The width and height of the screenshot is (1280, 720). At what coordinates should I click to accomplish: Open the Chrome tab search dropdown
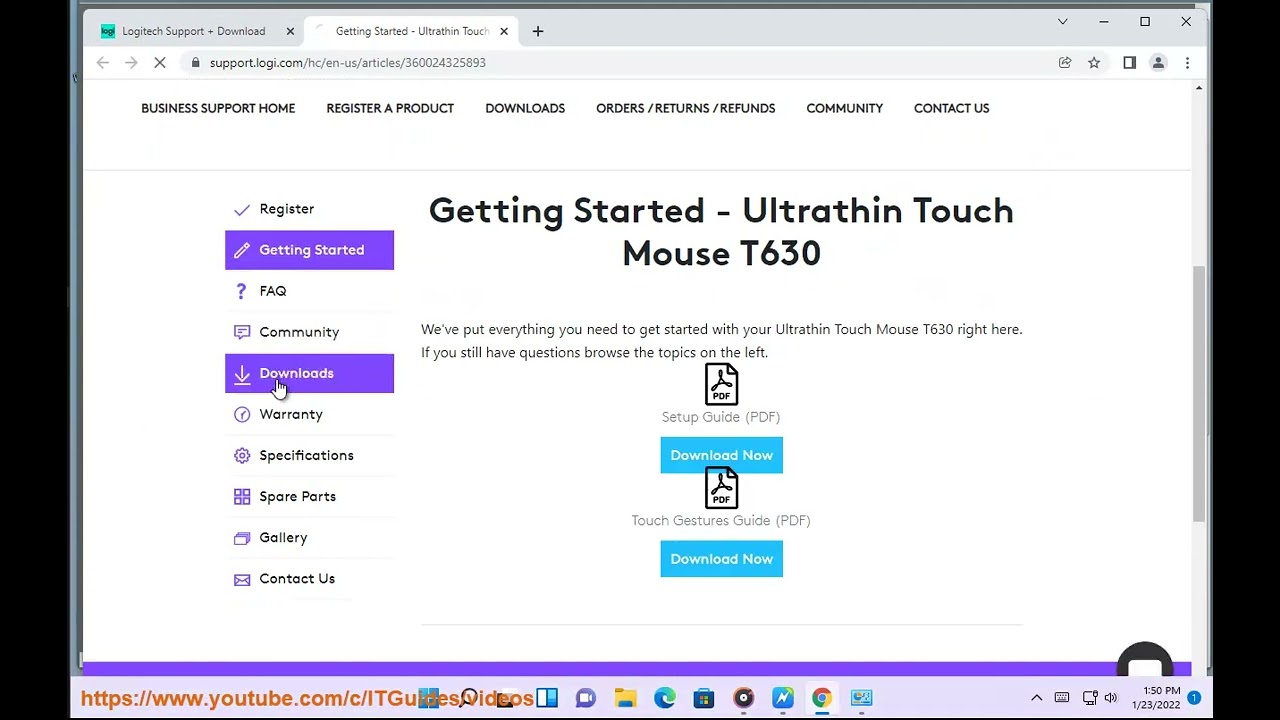(1063, 21)
